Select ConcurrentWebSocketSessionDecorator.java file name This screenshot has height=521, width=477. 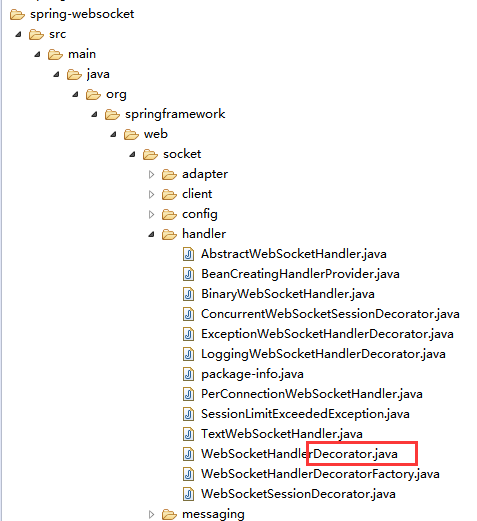click(x=330, y=314)
